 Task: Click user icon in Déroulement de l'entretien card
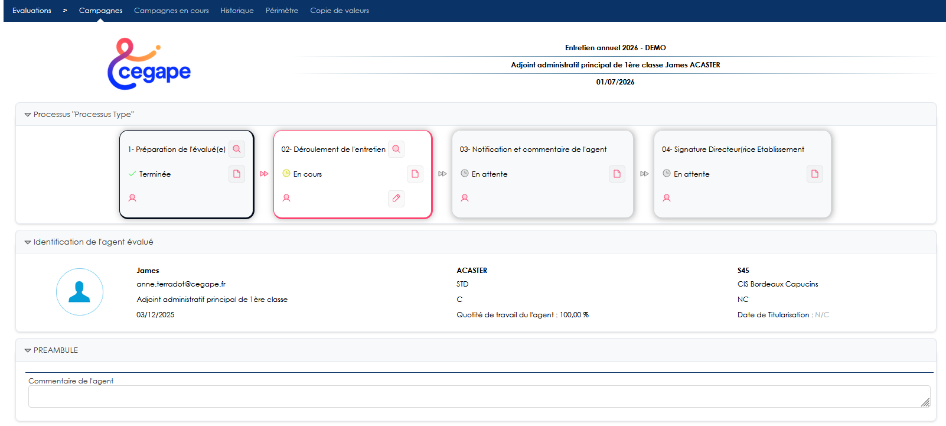point(286,197)
